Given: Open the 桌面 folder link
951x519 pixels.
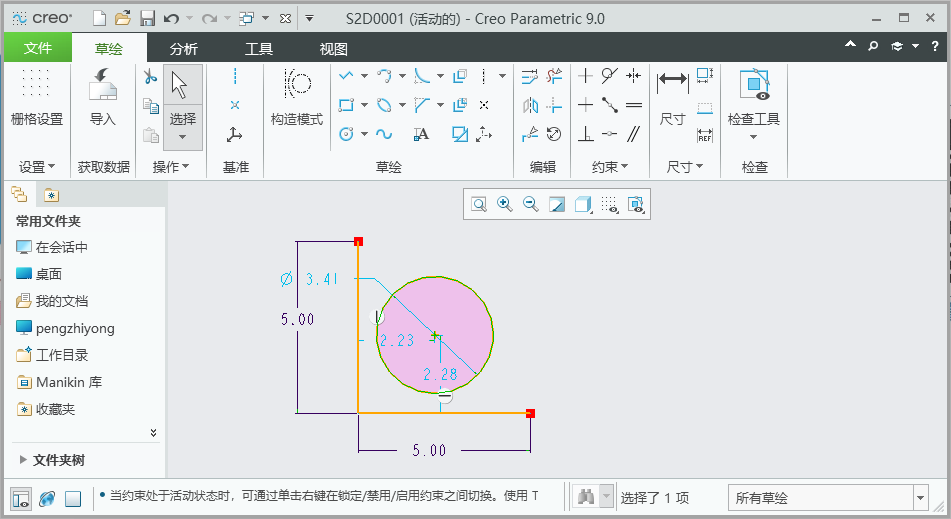Looking at the screenshot, I should tap(39, 274).
